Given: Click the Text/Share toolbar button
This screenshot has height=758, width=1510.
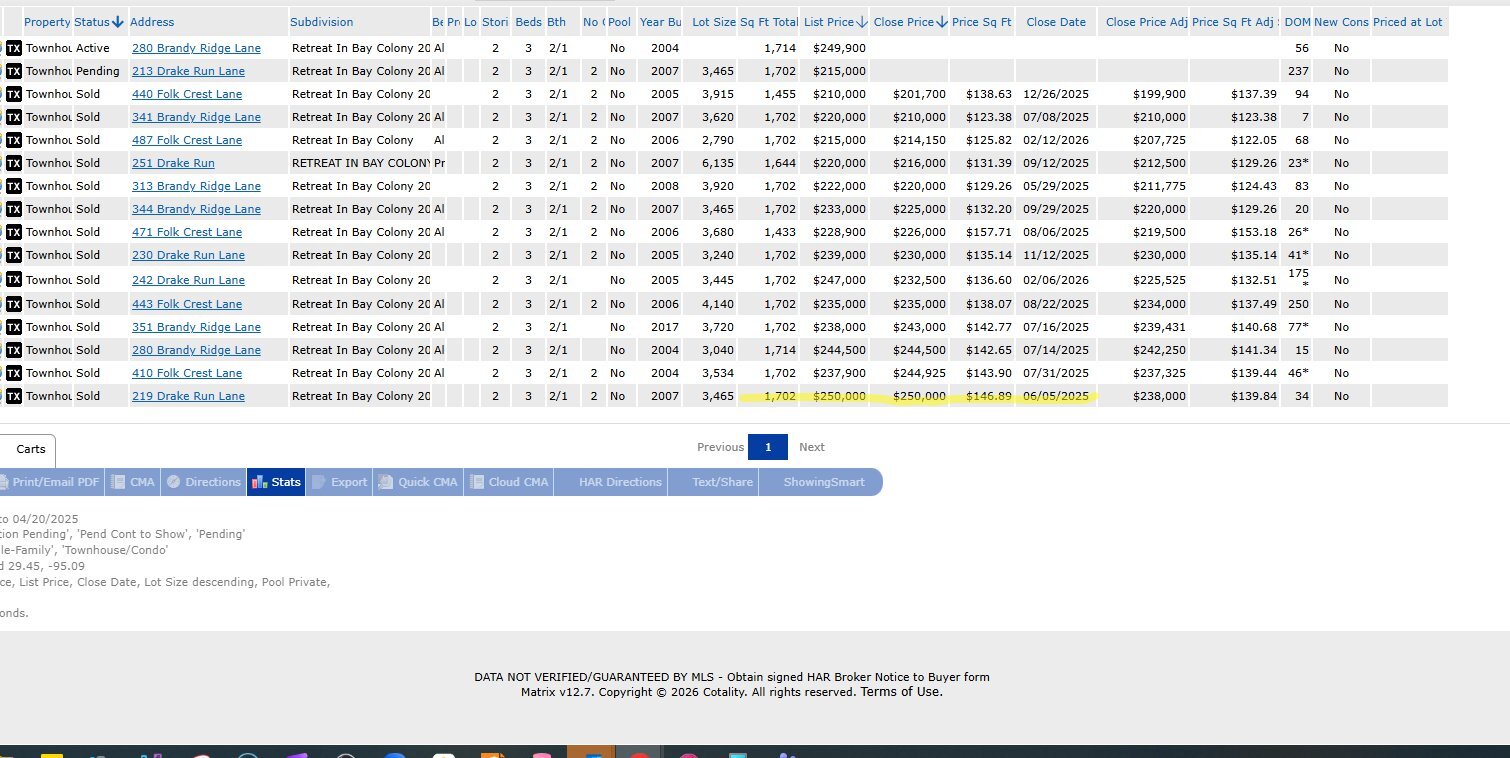Looking at the screenshot, I should [722, 482].
